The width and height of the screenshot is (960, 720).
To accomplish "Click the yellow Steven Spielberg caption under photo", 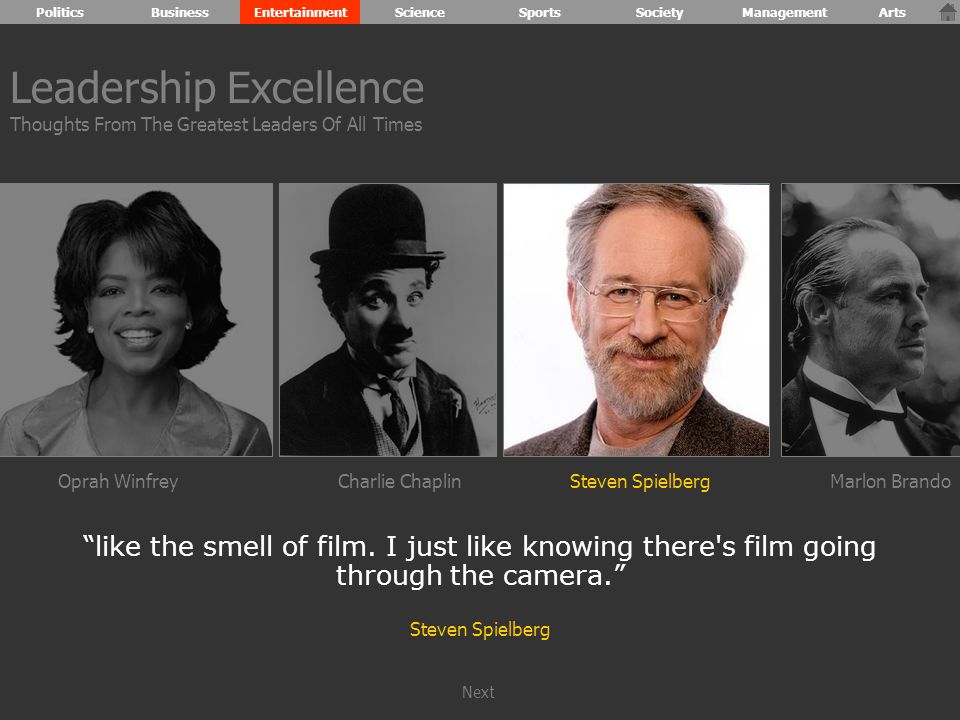I will click(640, 482).
